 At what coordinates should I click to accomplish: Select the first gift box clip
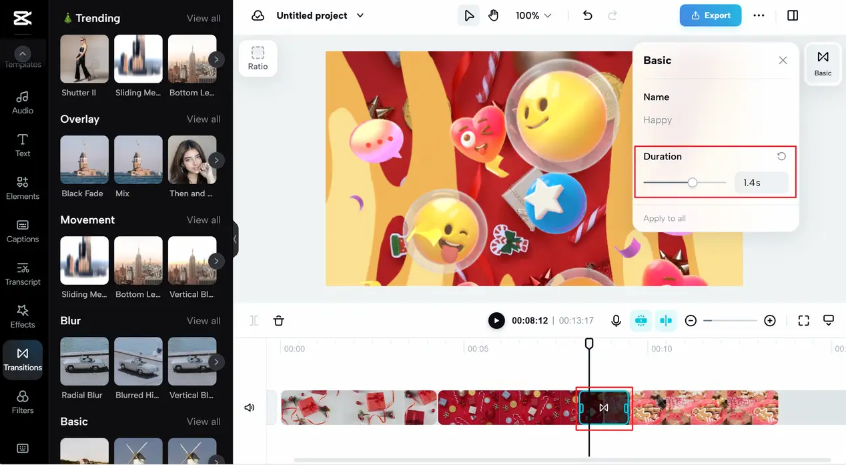359,408
